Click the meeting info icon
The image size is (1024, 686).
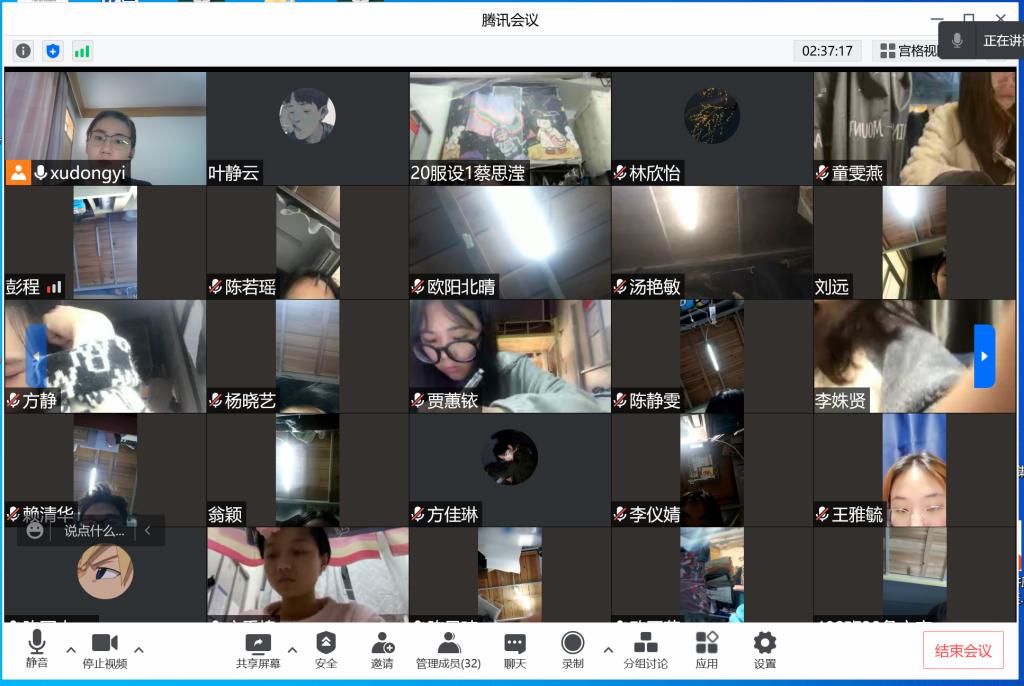(23, 50)
